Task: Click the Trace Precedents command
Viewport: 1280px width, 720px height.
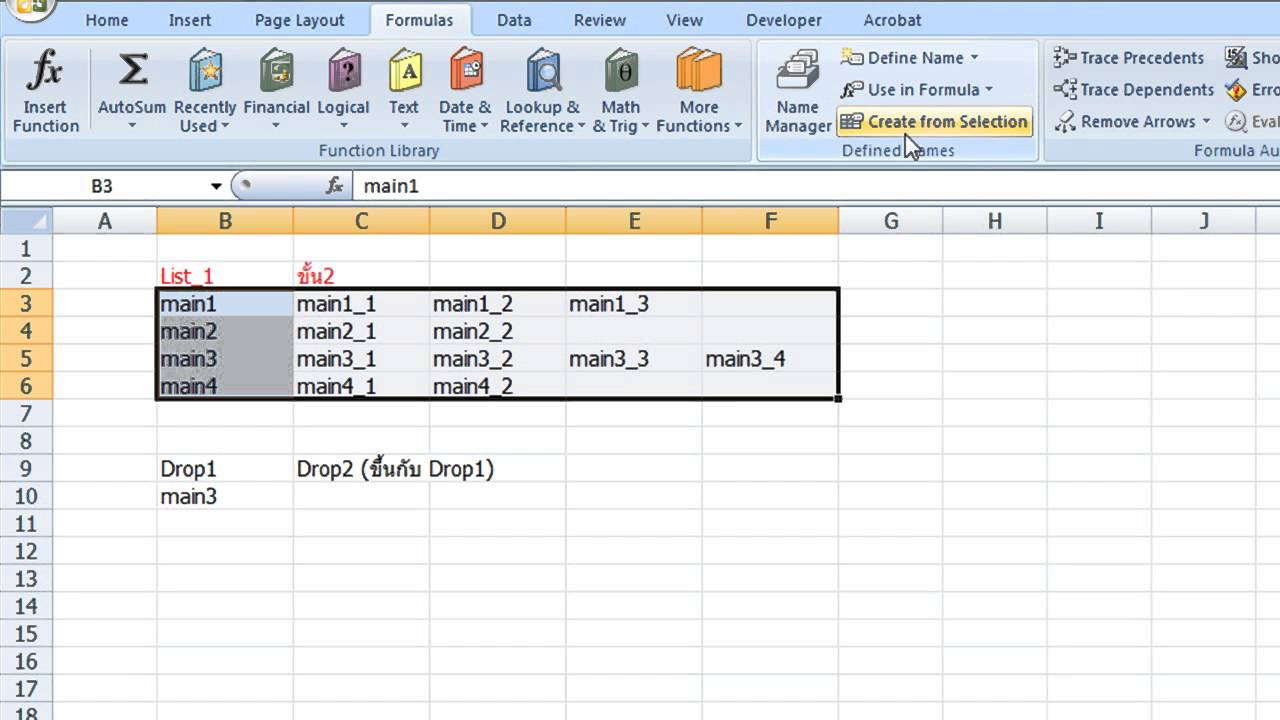Action: click(x=1128, y=58)
